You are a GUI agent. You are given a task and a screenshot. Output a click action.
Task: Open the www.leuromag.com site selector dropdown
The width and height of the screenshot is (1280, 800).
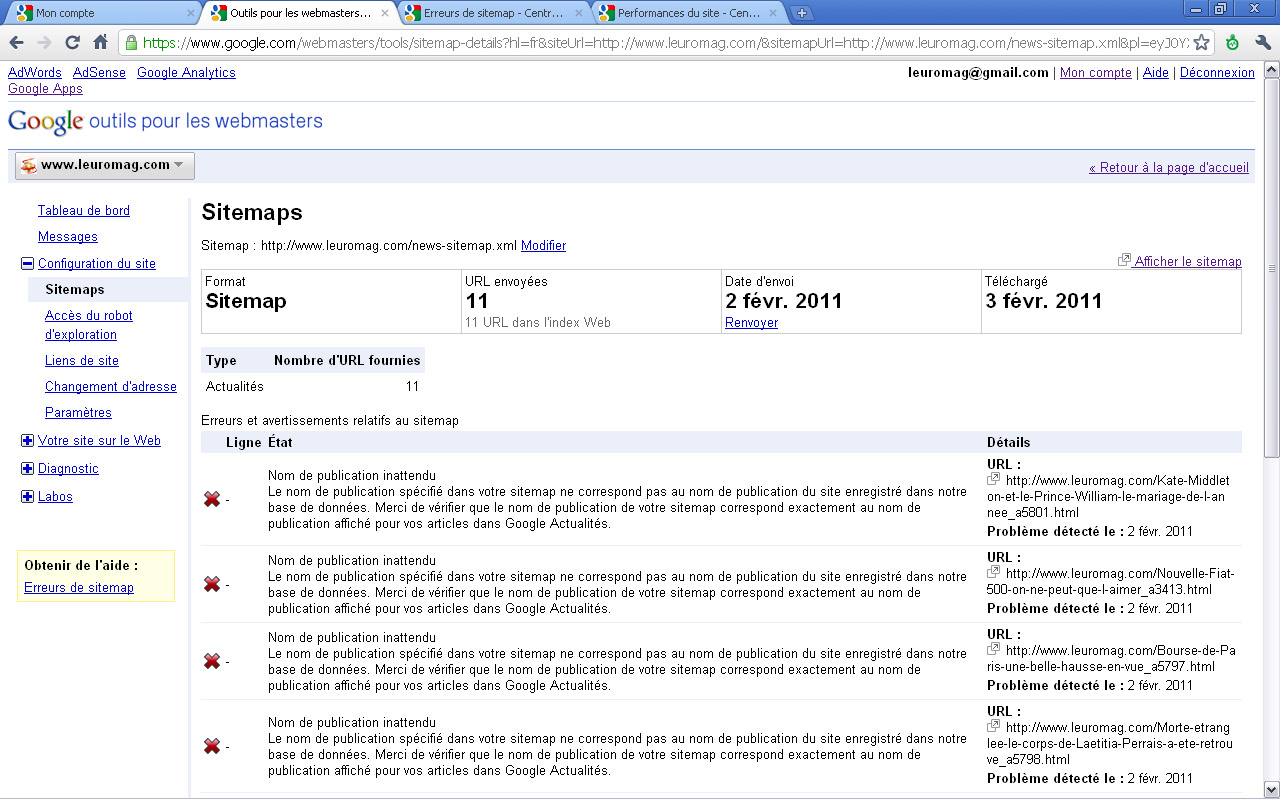pos(105,166)
